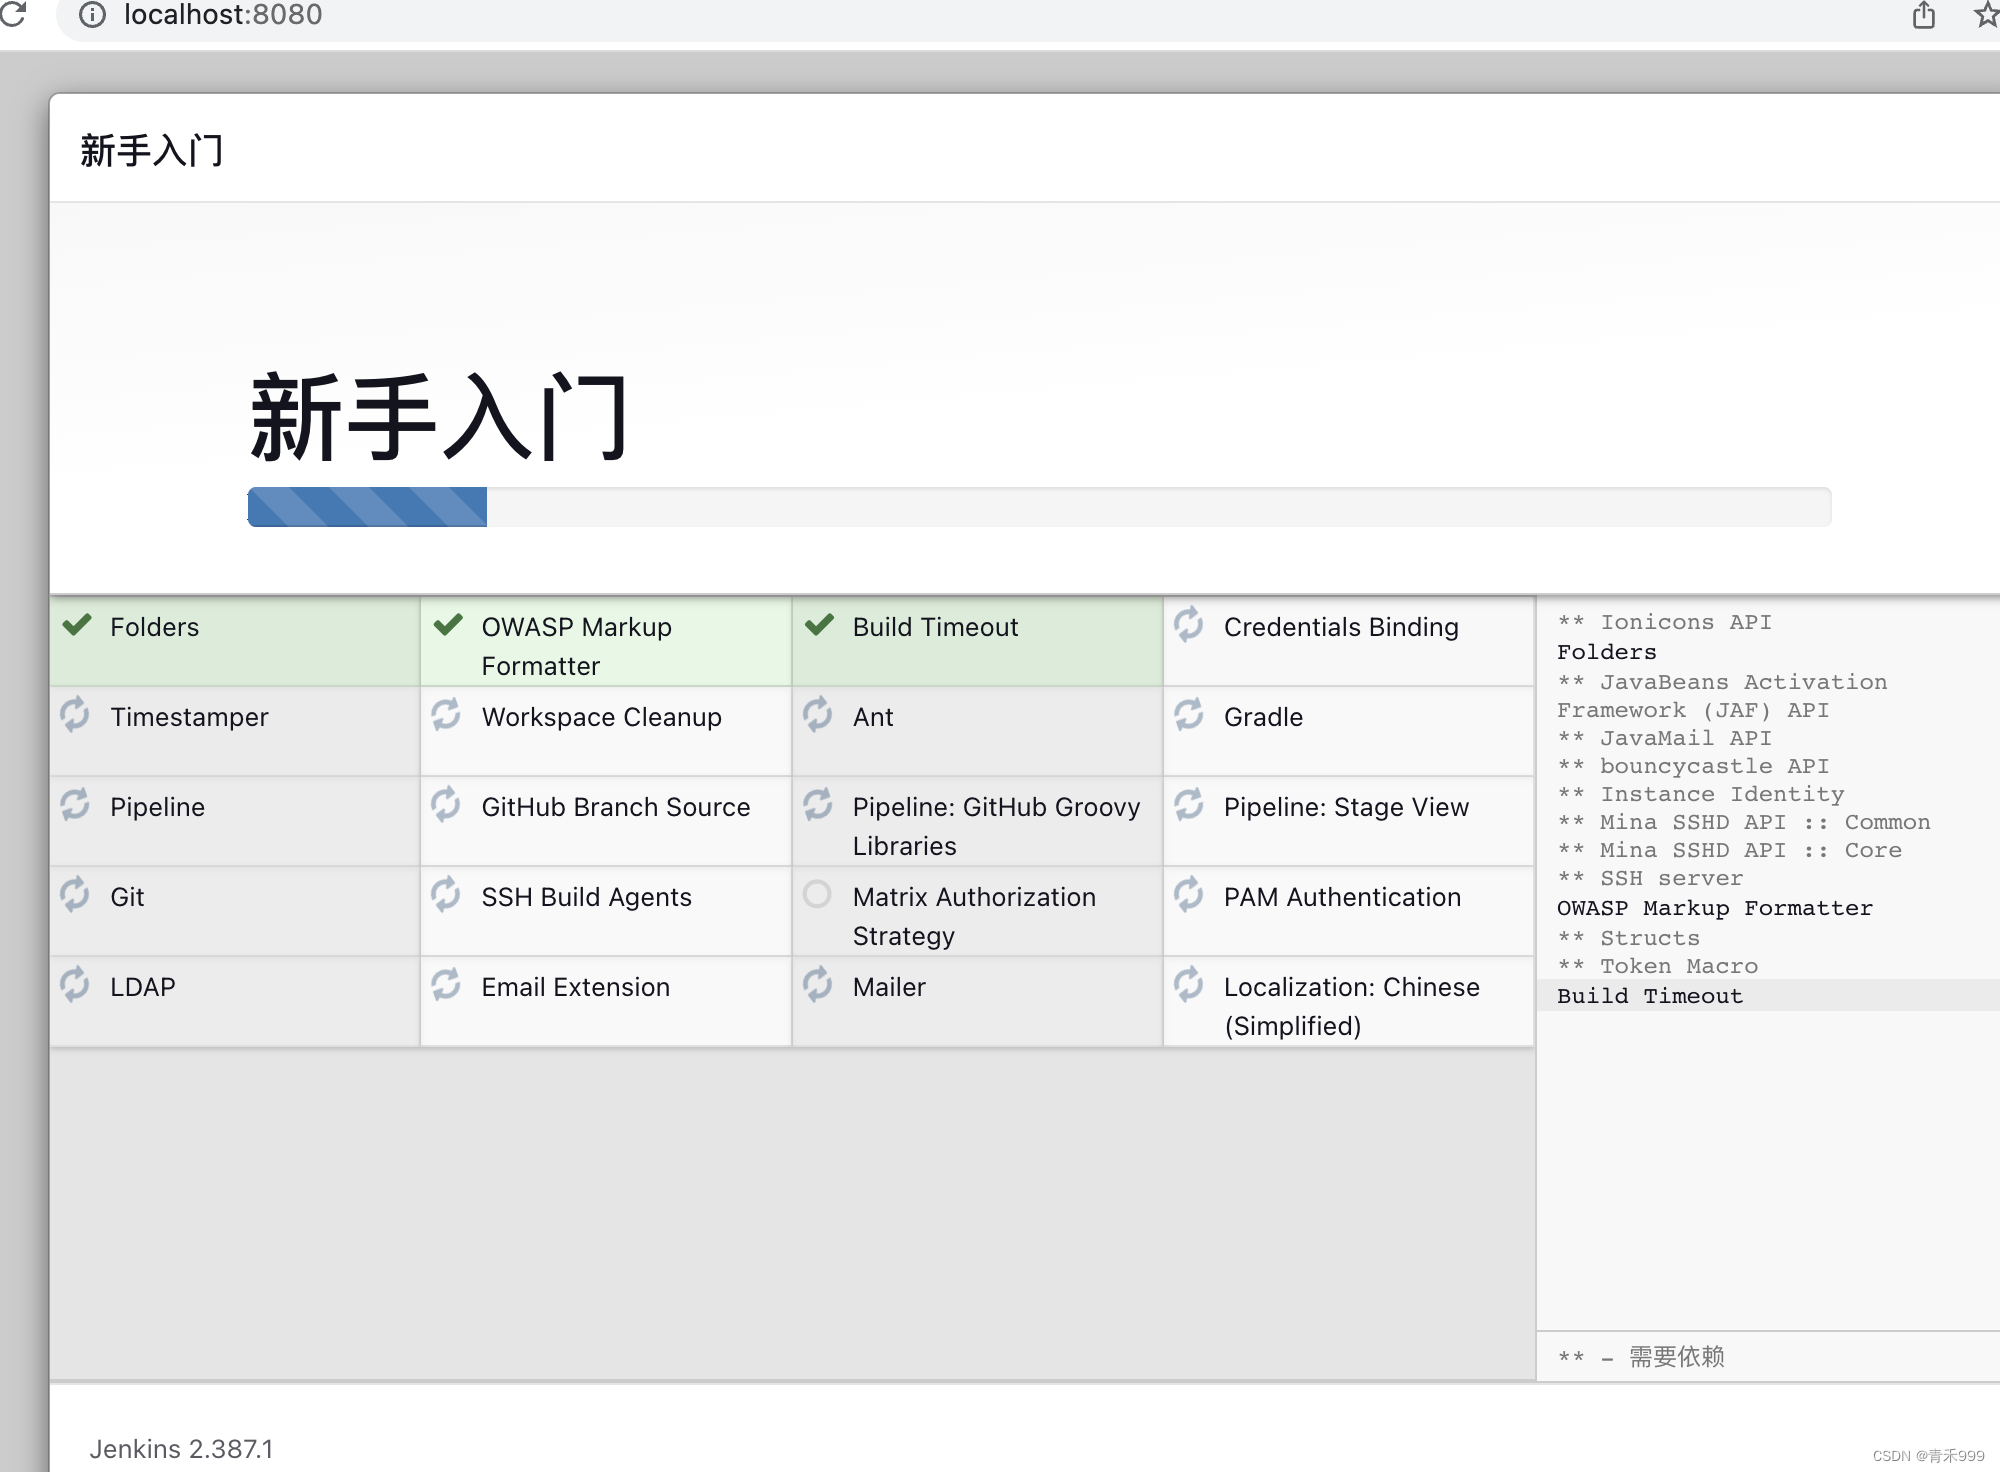
Task: Click the spinner icon beside Timestamper
Action: pyautogui.click(x=75, y=714)
